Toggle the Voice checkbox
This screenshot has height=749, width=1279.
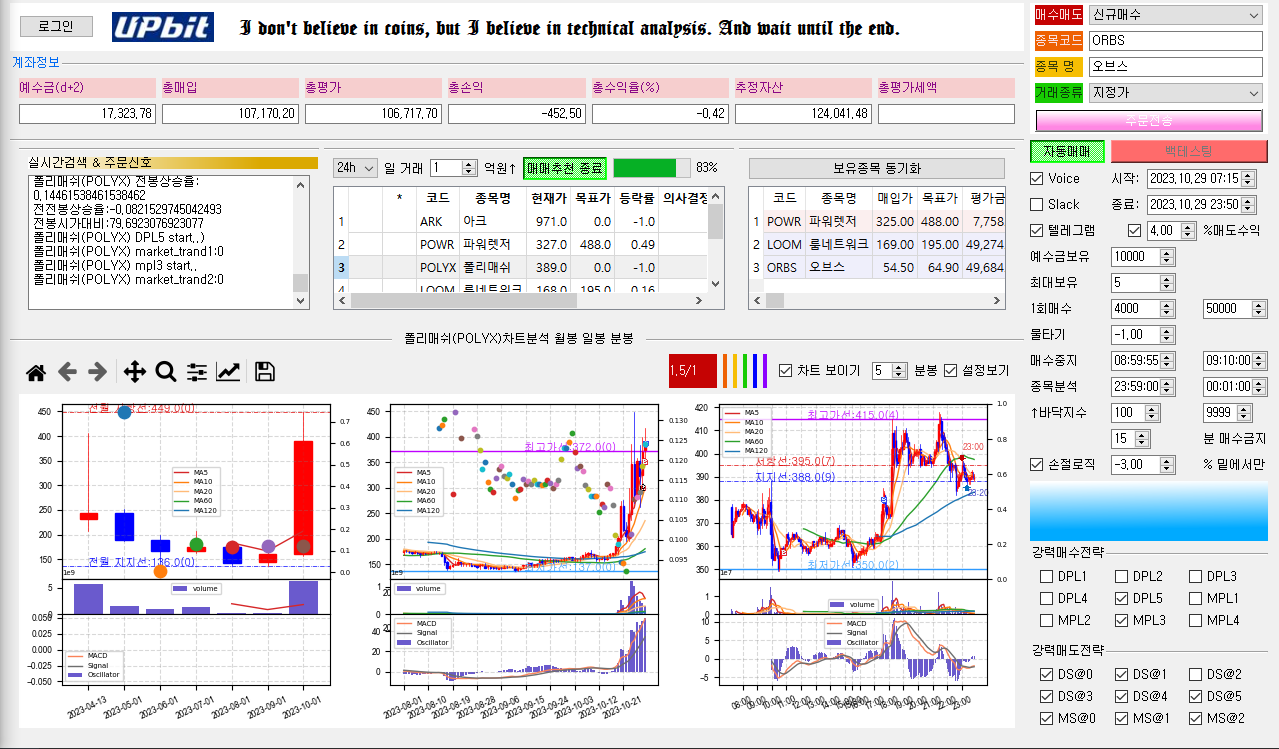(1037, 178)
